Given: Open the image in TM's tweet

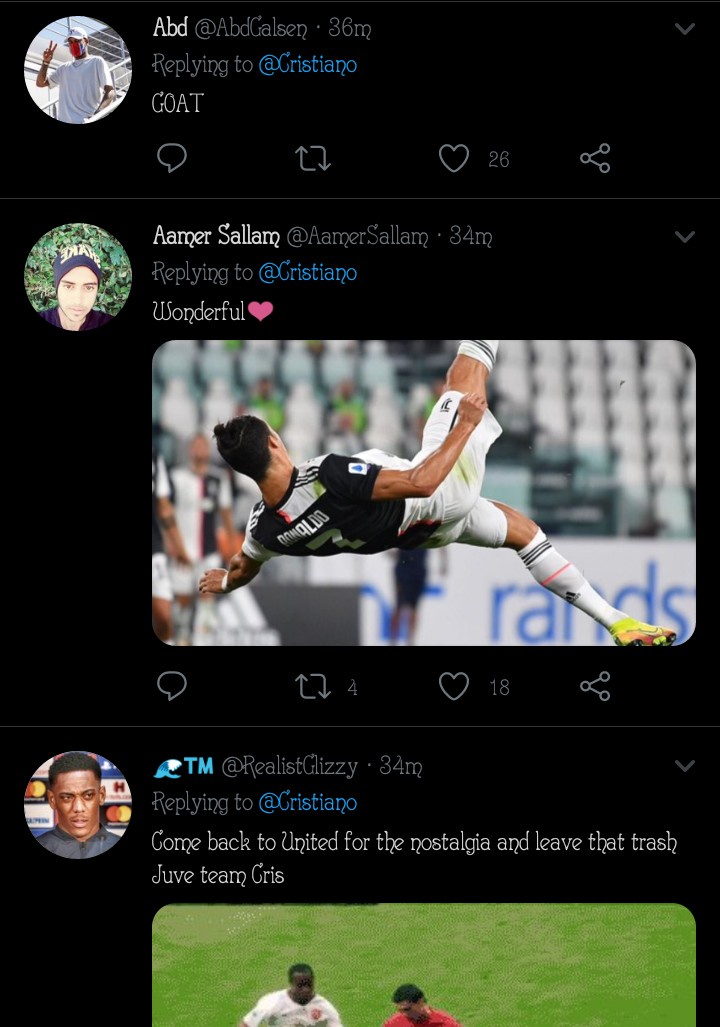Looking at the screenshot, I should [423, 965].
